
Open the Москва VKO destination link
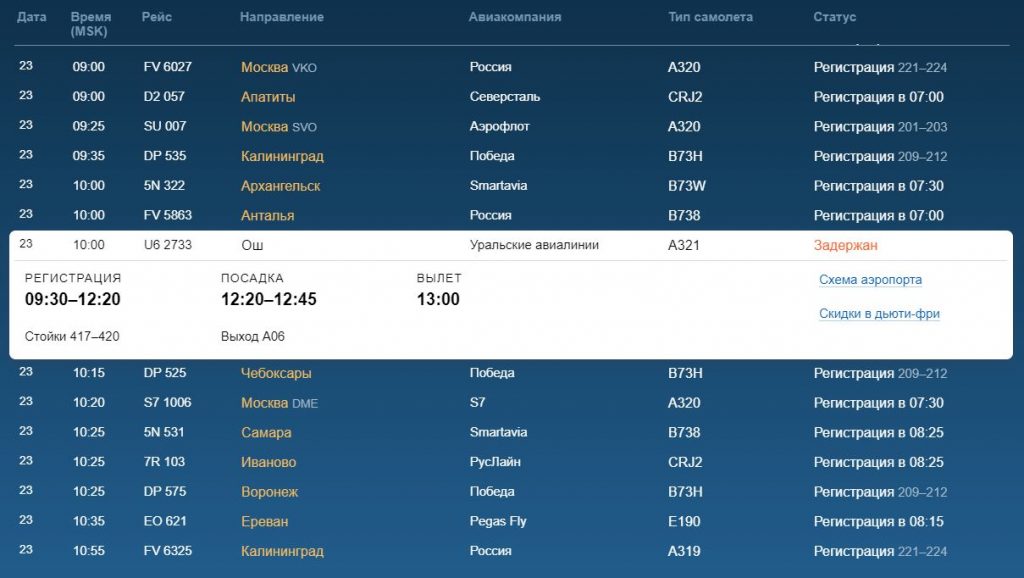tap(278, 67)
